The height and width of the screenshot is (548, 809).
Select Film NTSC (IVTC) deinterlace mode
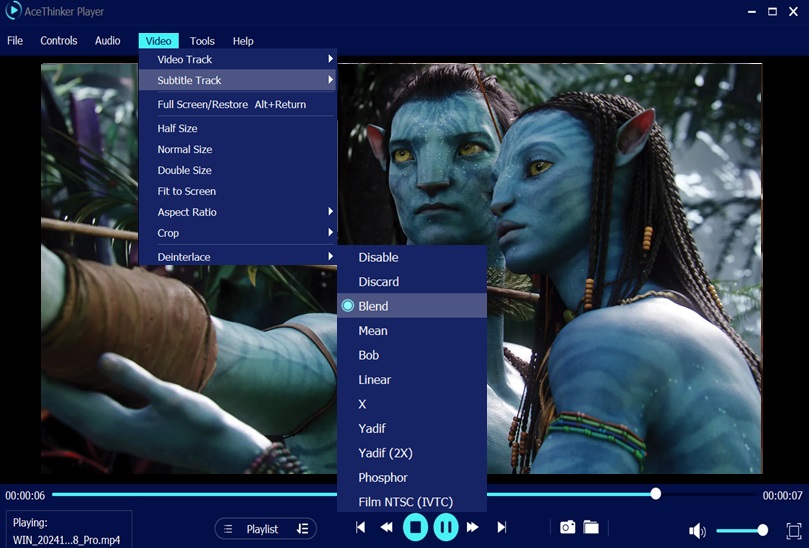tap(412, 501)
